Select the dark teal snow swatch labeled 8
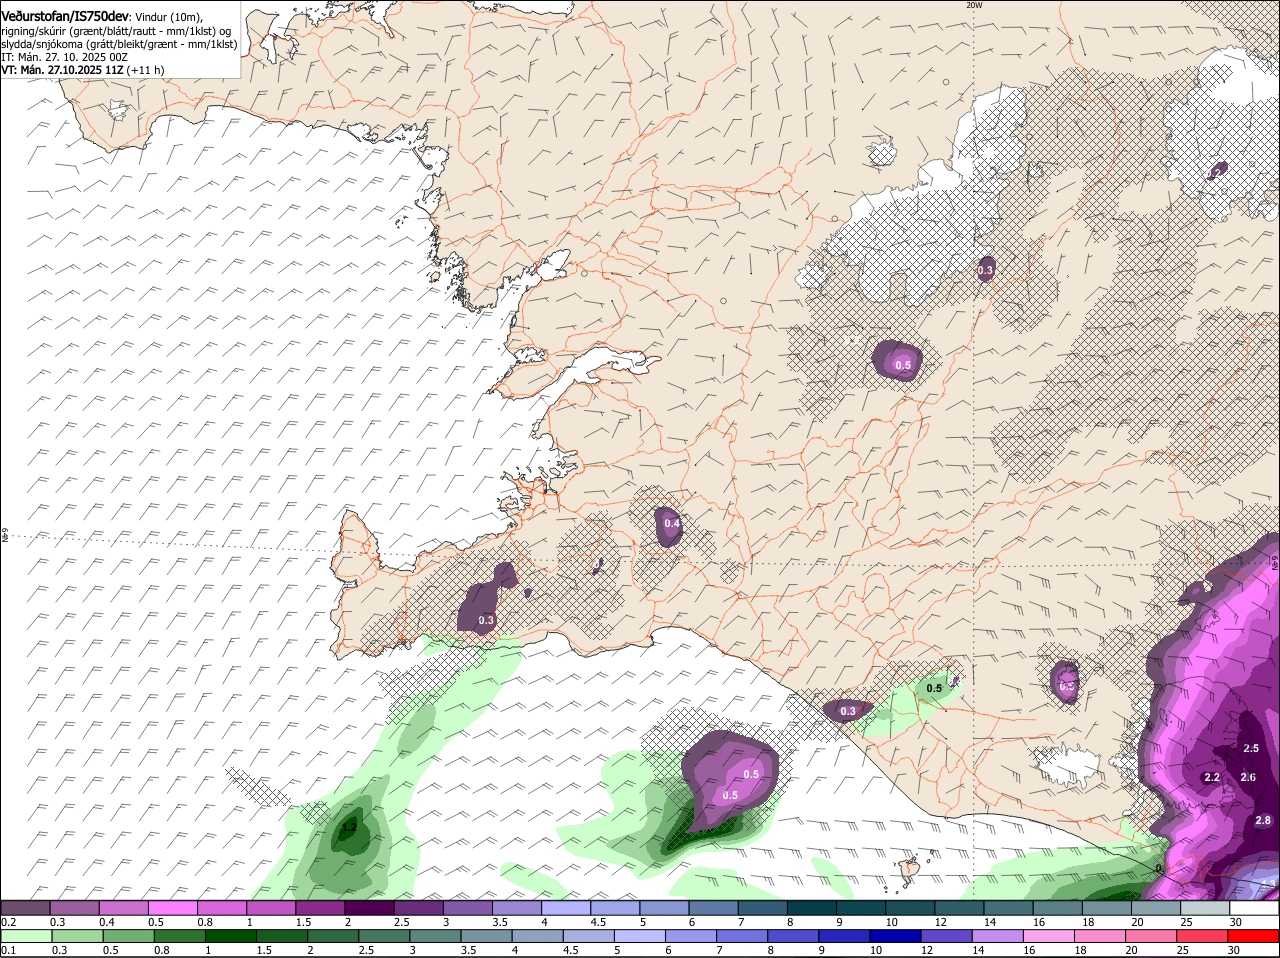The width and height of the screenshot is (1280, 958). (x=812, y=907)
